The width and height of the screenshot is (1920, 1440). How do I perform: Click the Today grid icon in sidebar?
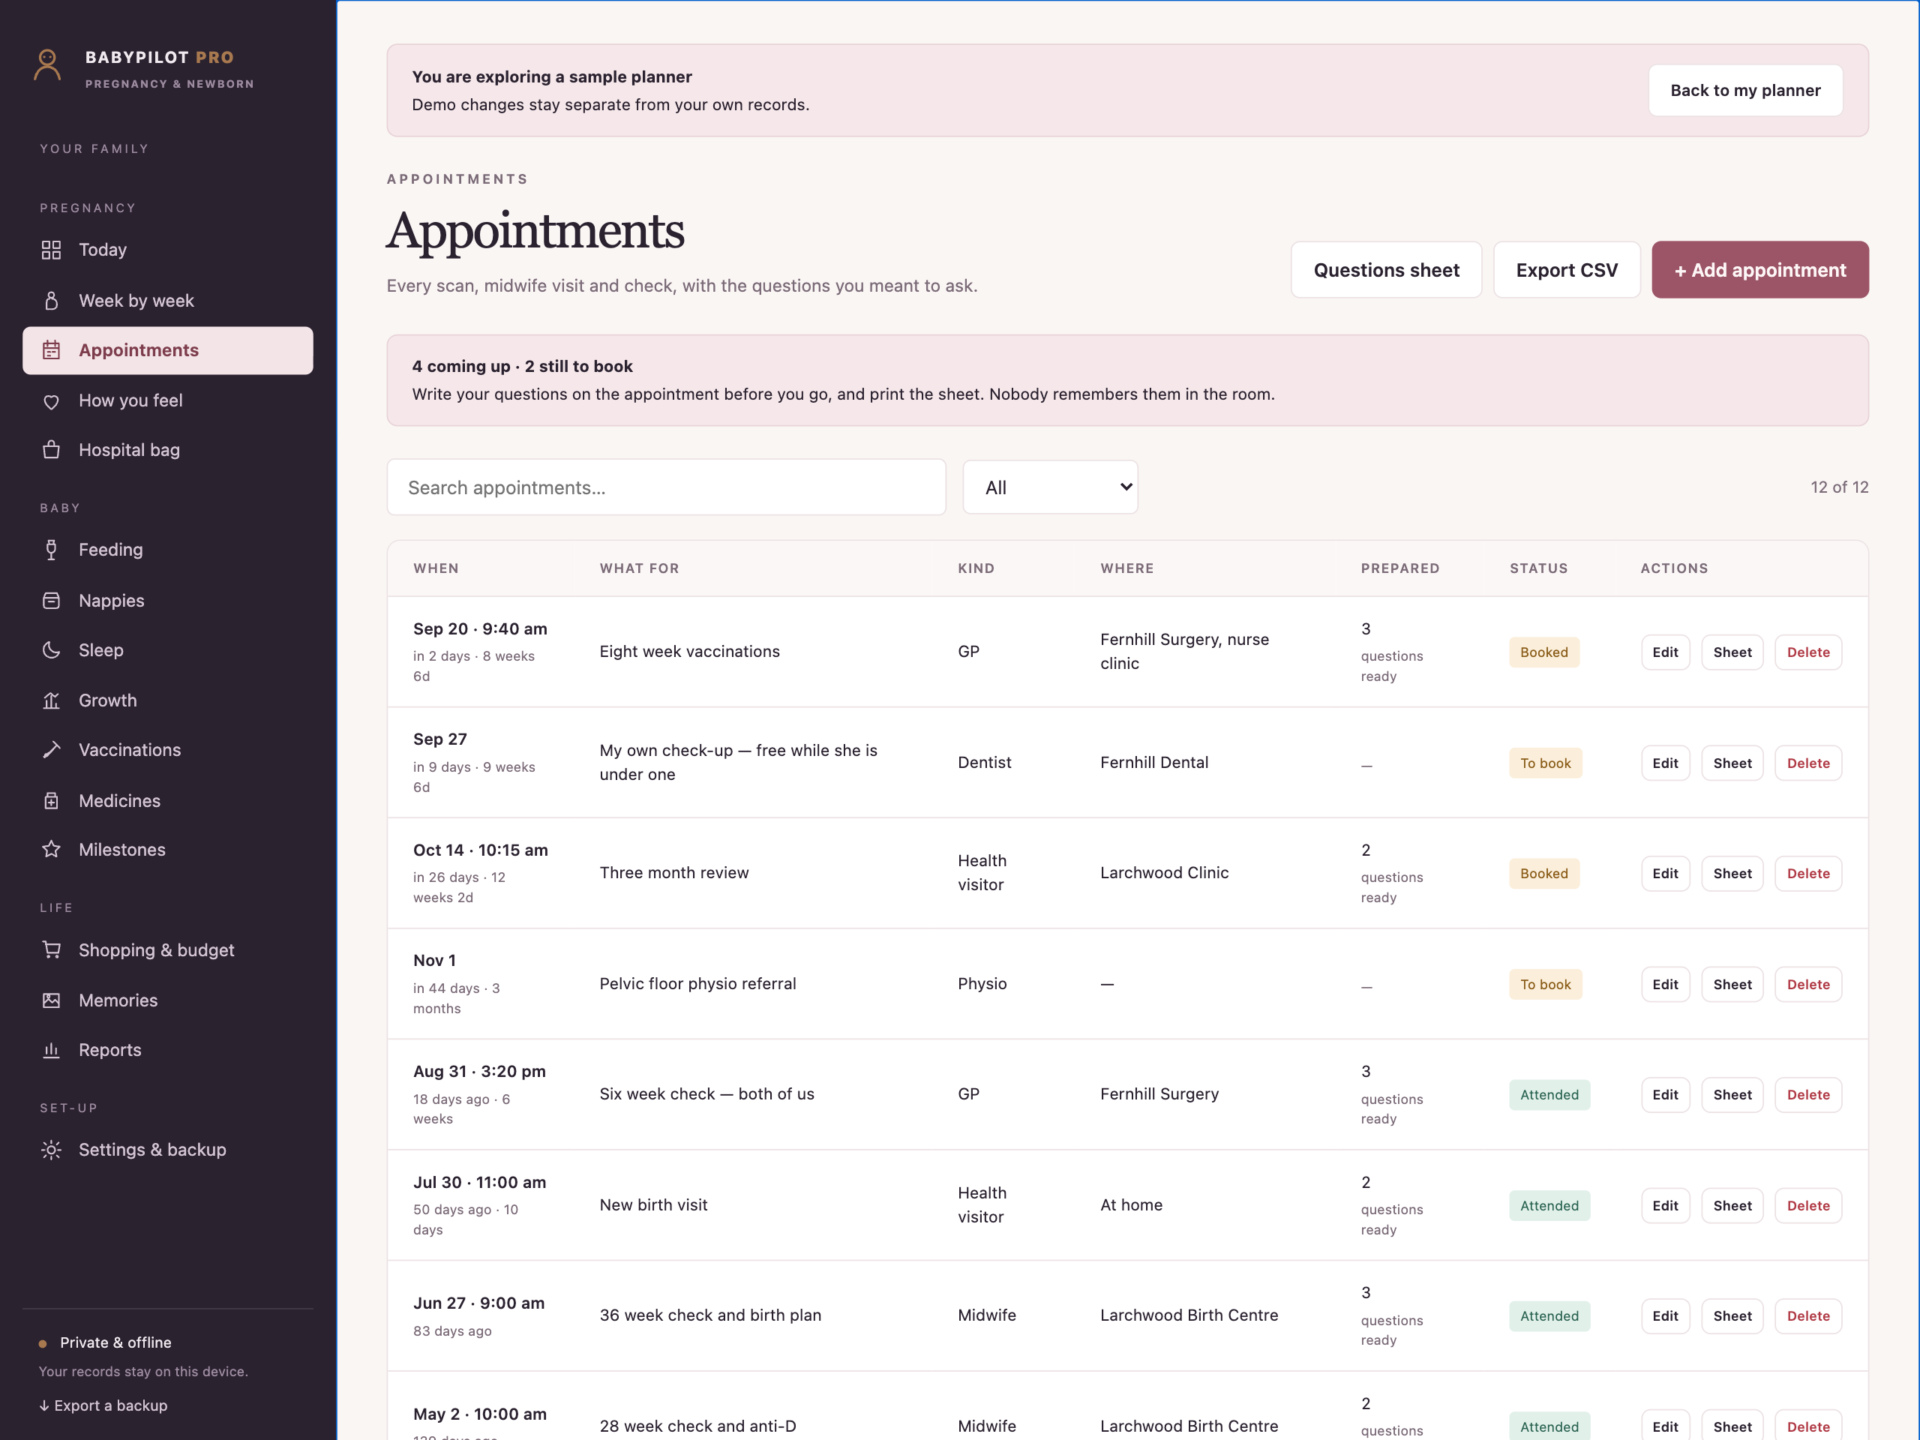coord(51,250)
